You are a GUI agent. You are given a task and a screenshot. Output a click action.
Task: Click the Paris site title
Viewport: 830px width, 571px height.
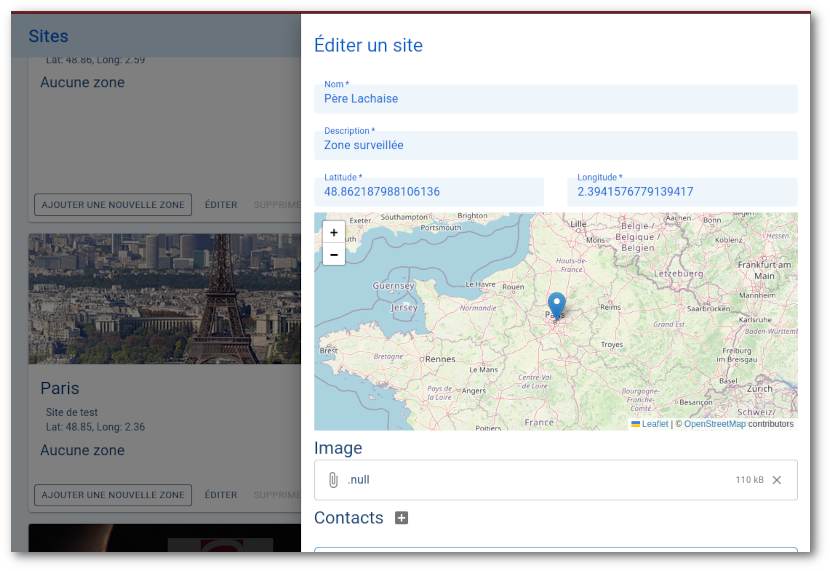click(60, 388)
